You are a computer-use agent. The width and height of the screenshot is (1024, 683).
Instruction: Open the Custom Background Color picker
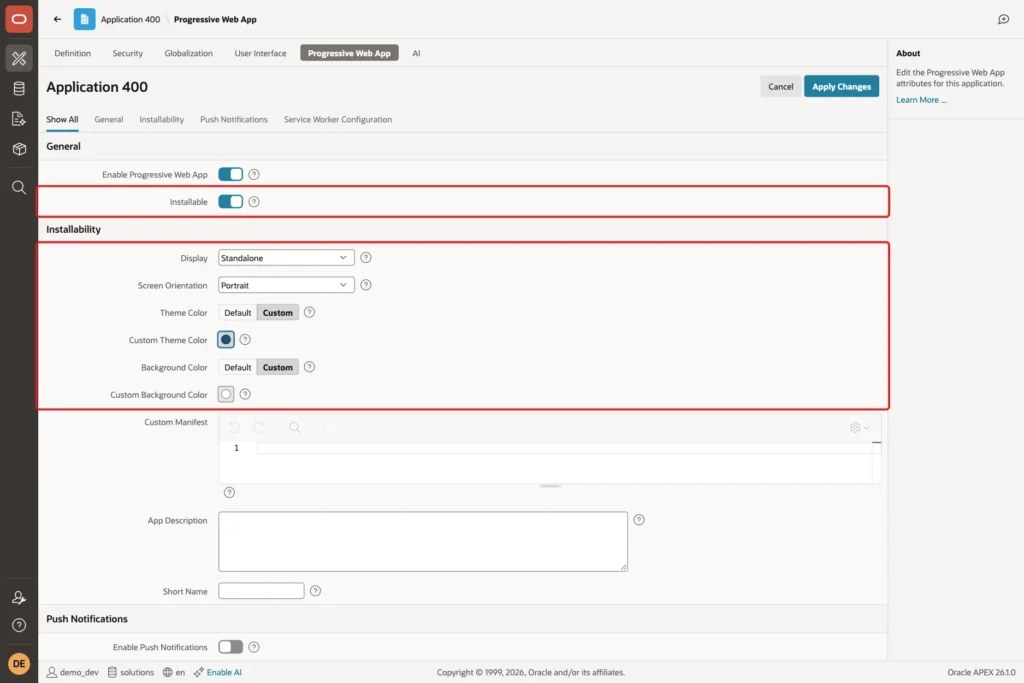(226, 394)
